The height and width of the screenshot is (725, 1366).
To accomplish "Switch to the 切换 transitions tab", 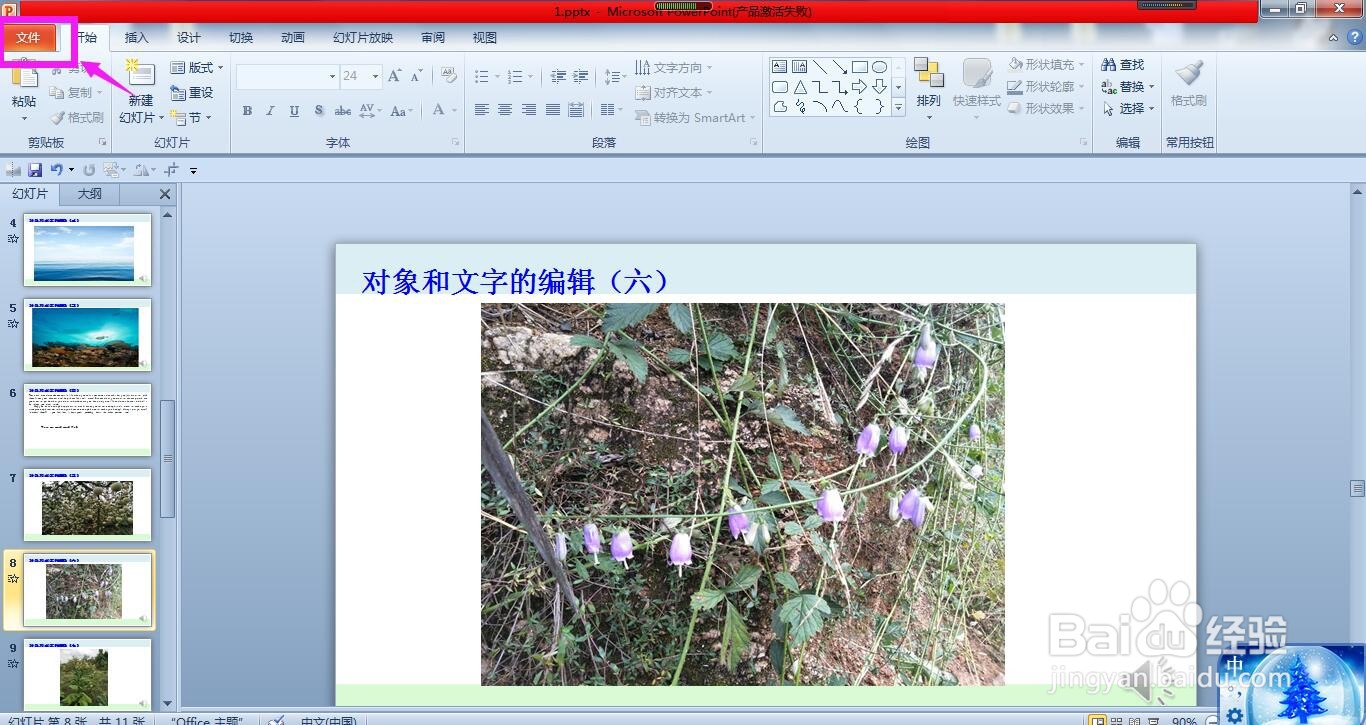I will click(241, 38).
